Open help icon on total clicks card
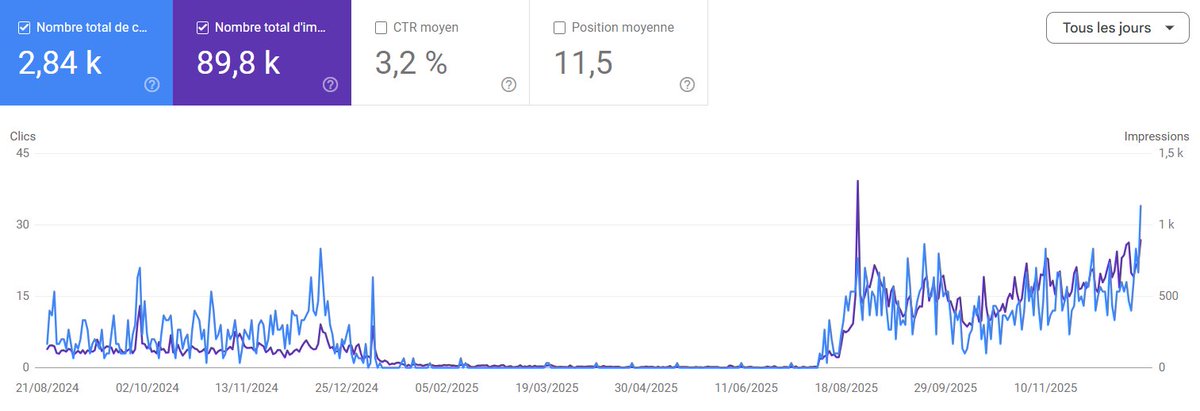The width and height of the screenshot is (1200, 411). (x=152, y=85)
